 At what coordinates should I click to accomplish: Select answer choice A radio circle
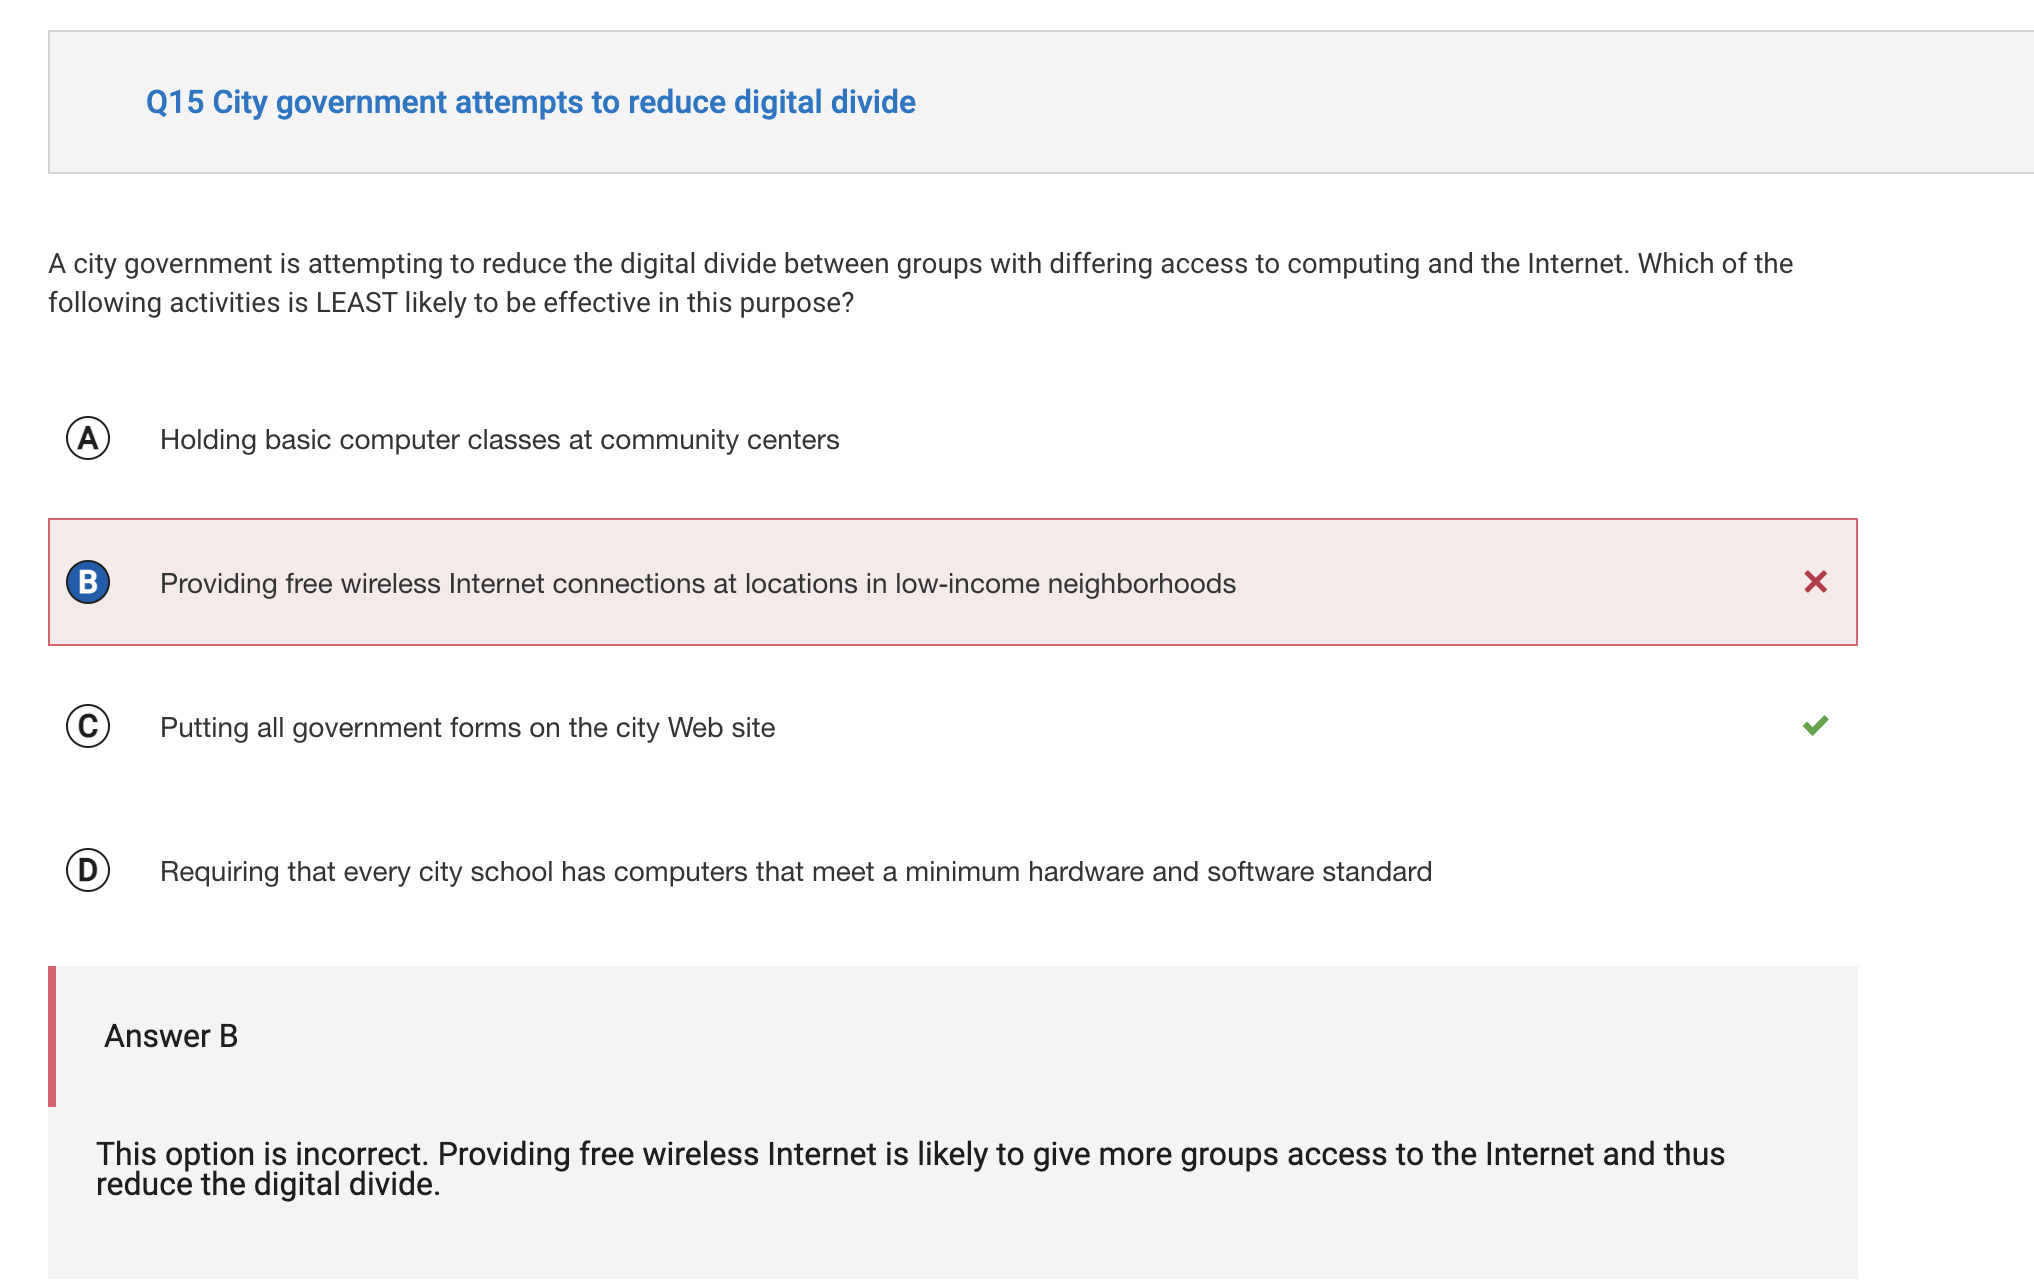88,438
